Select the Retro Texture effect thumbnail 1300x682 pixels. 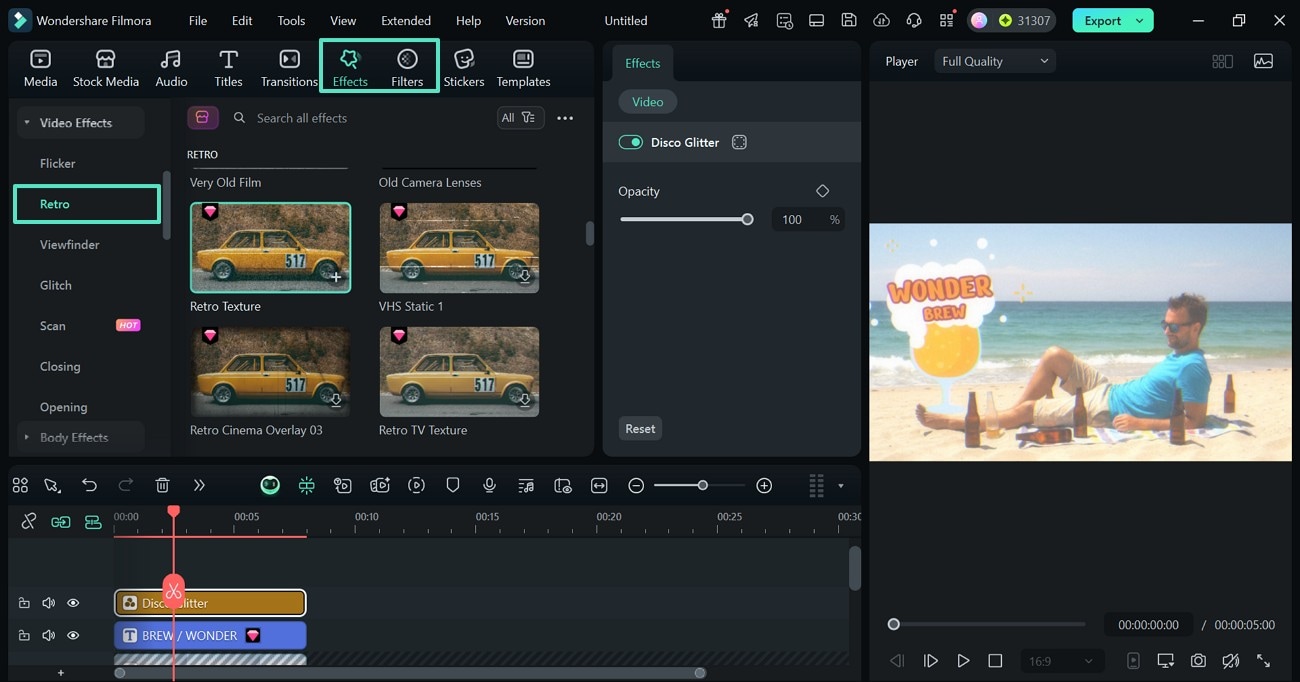tap(270, 247)
